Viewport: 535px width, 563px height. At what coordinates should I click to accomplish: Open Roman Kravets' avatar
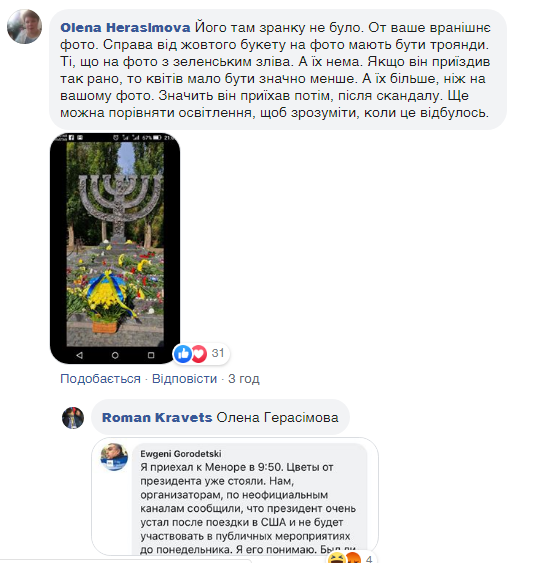73,418
